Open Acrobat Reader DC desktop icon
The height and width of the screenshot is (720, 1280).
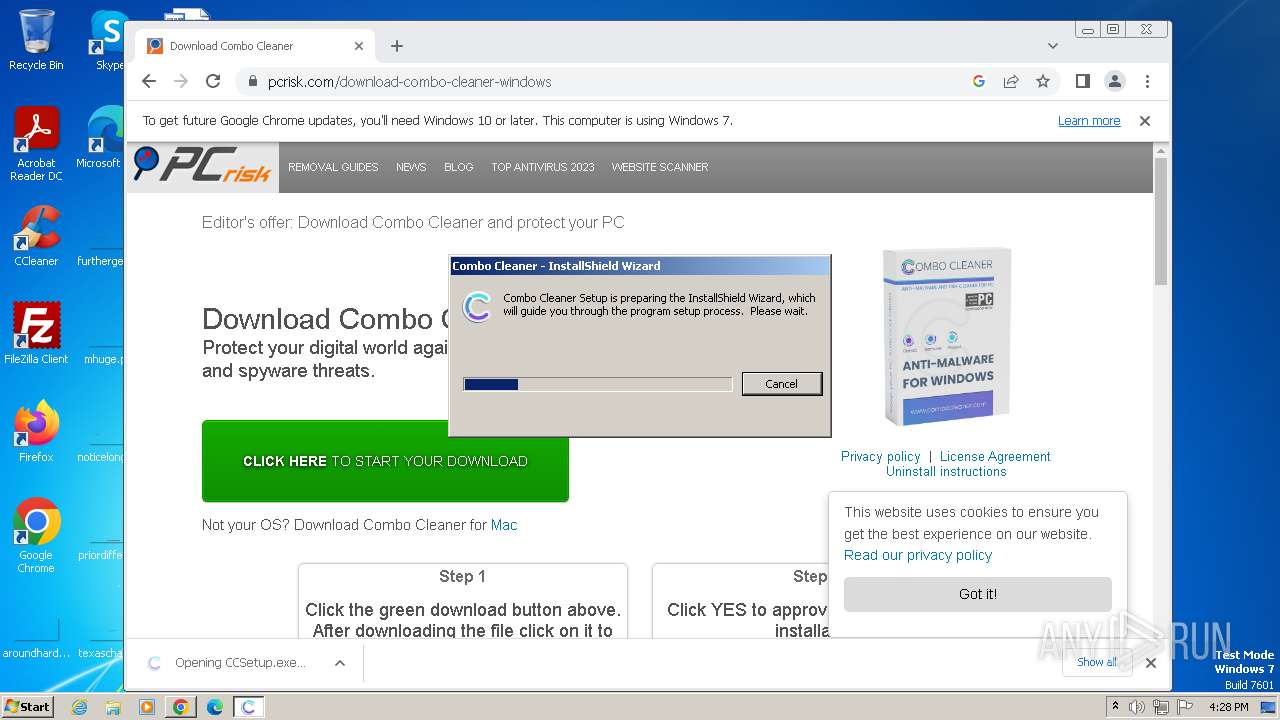[x=36, y=145]
